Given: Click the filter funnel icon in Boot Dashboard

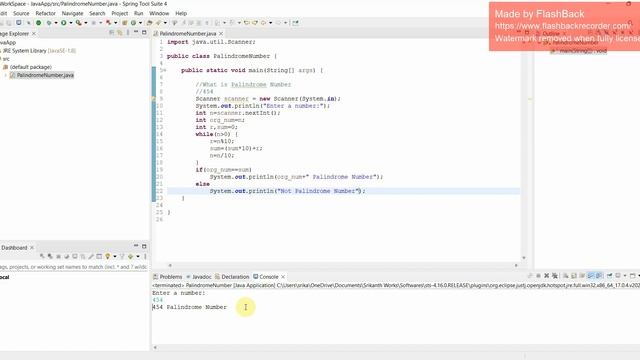Looking at the screenshot, I should coord(122,256).
